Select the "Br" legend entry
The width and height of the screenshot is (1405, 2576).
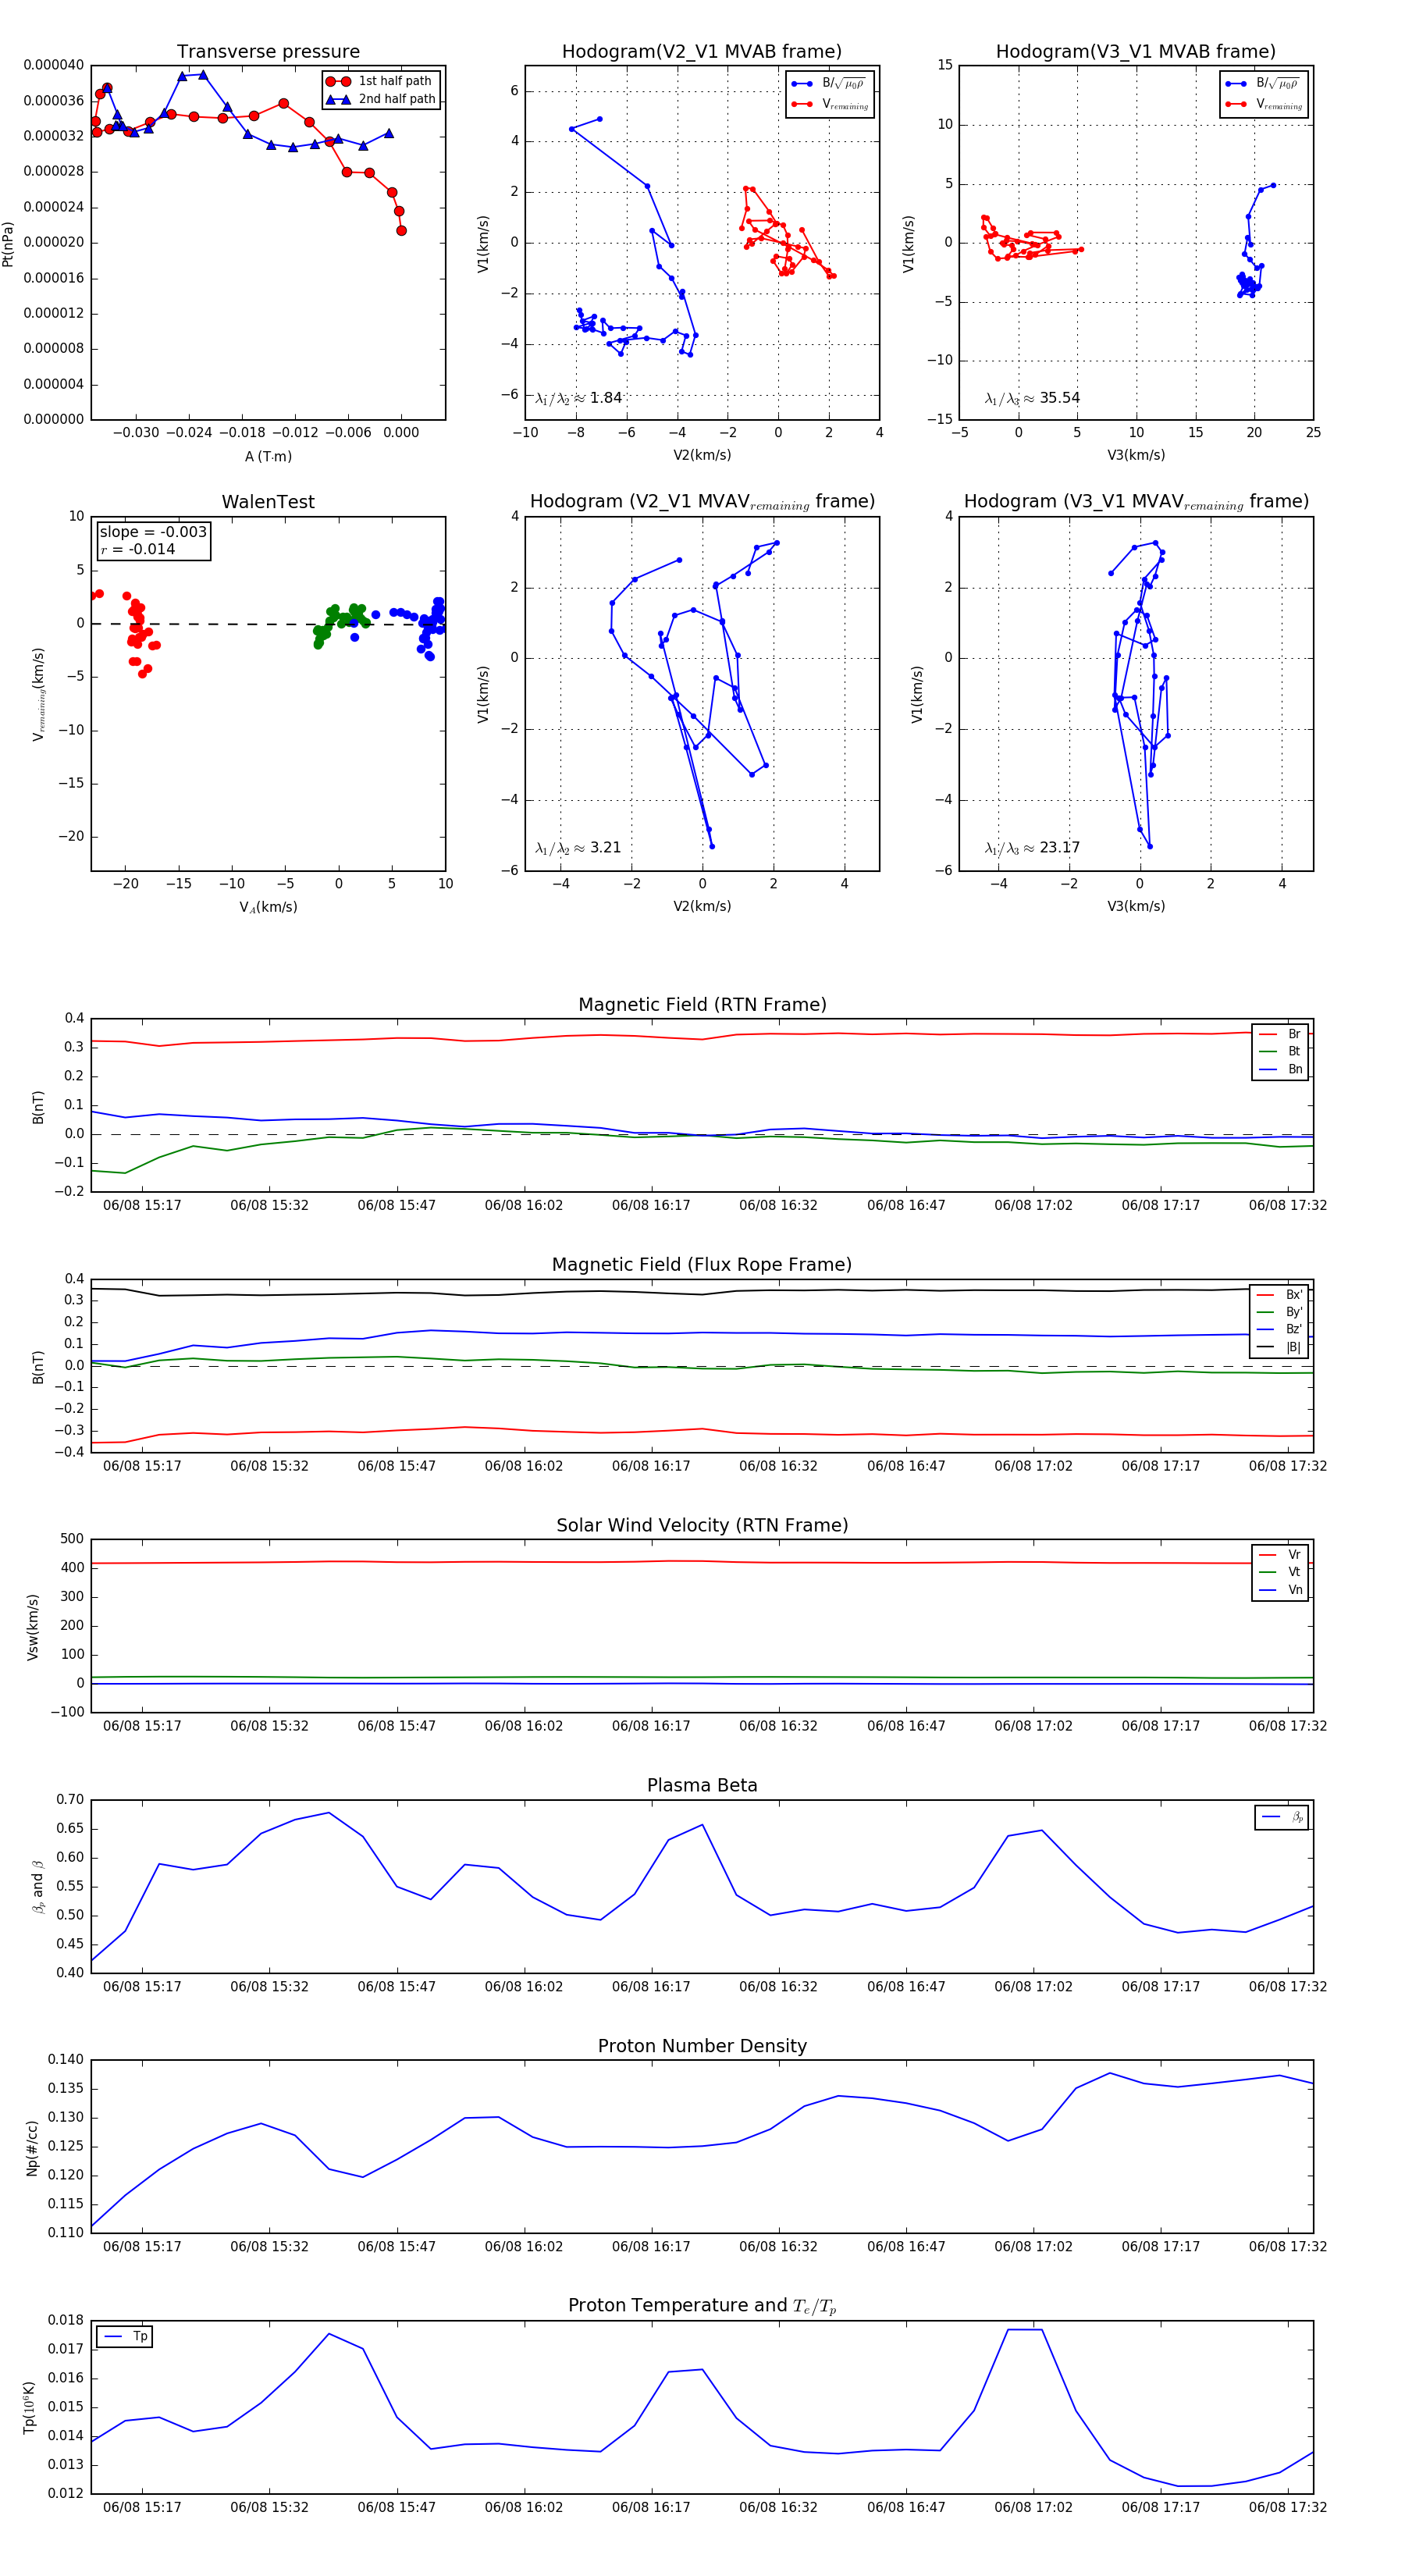[1280, 1034]
